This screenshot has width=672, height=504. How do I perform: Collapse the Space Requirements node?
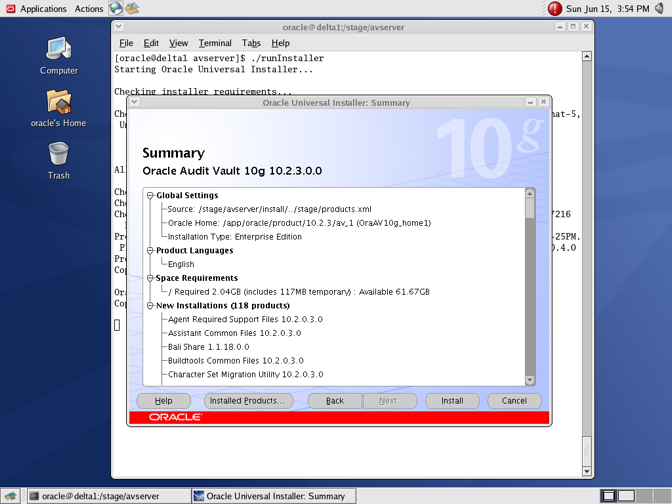[150, 278]
